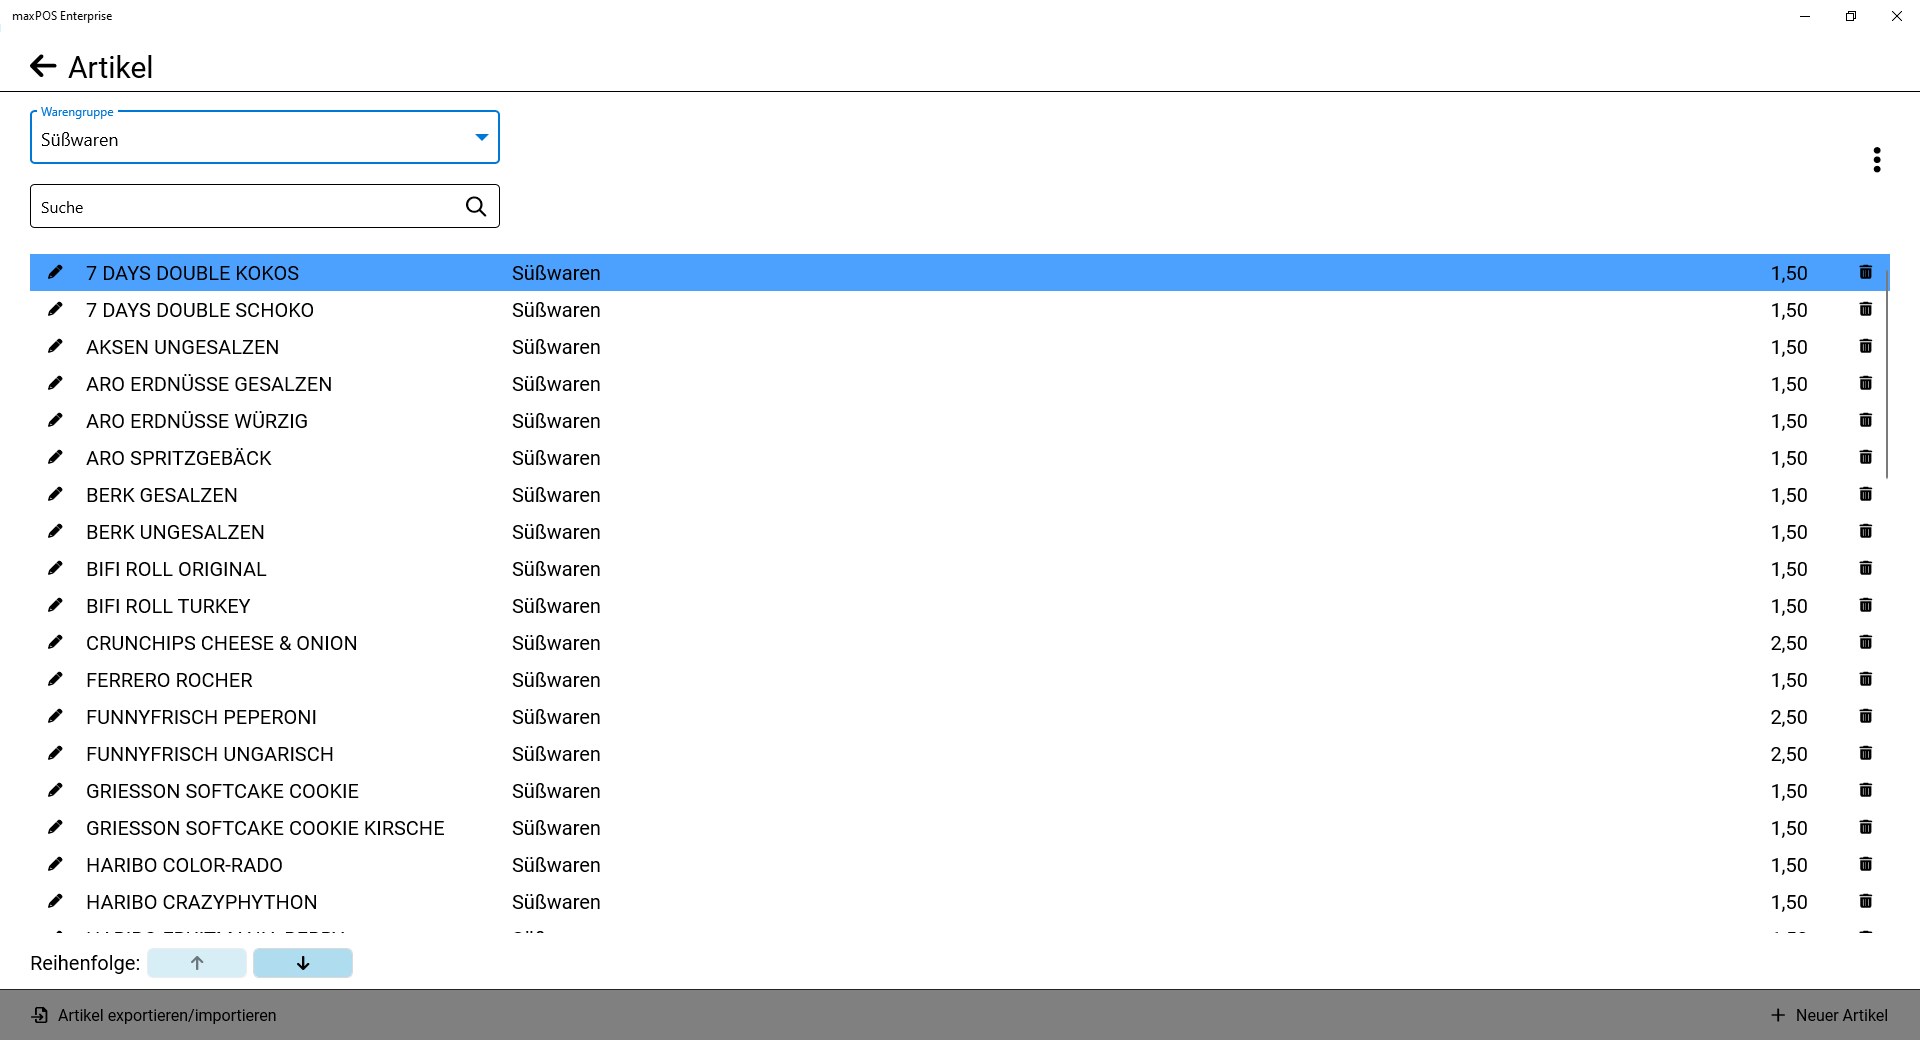
Task: Delete the ARO SPRITZGEBÄCK article
Action: point(1865,457)
